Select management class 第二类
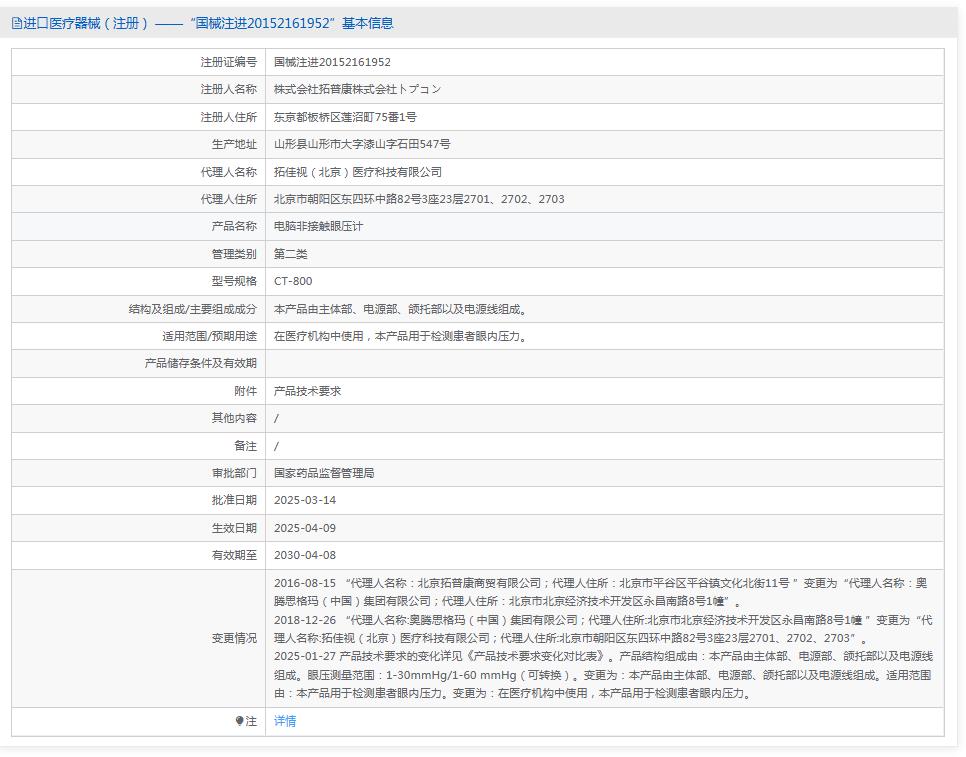Image resolution: width=966 pixels, height=757 pixels. (x=290, y=254)
